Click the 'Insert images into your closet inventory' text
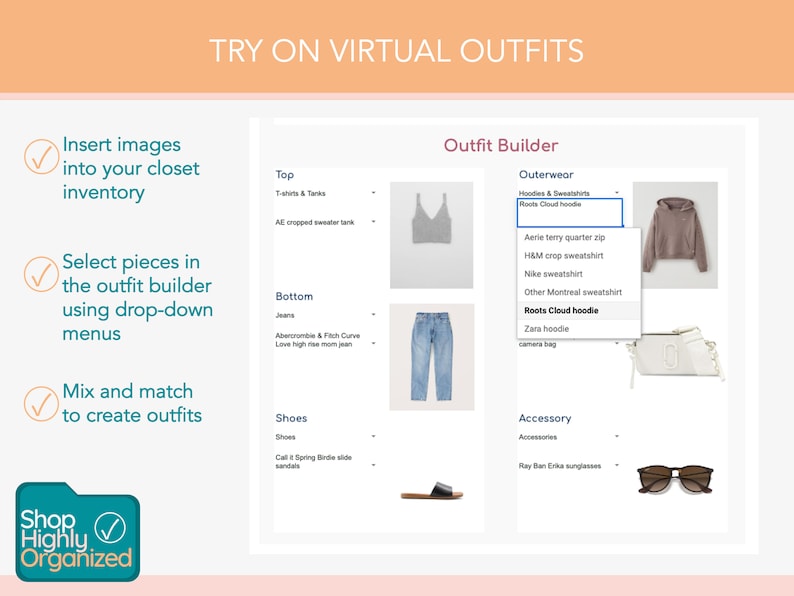Viewport: 794px width, 596px height. pyautogui.click(x=131, y=169)
